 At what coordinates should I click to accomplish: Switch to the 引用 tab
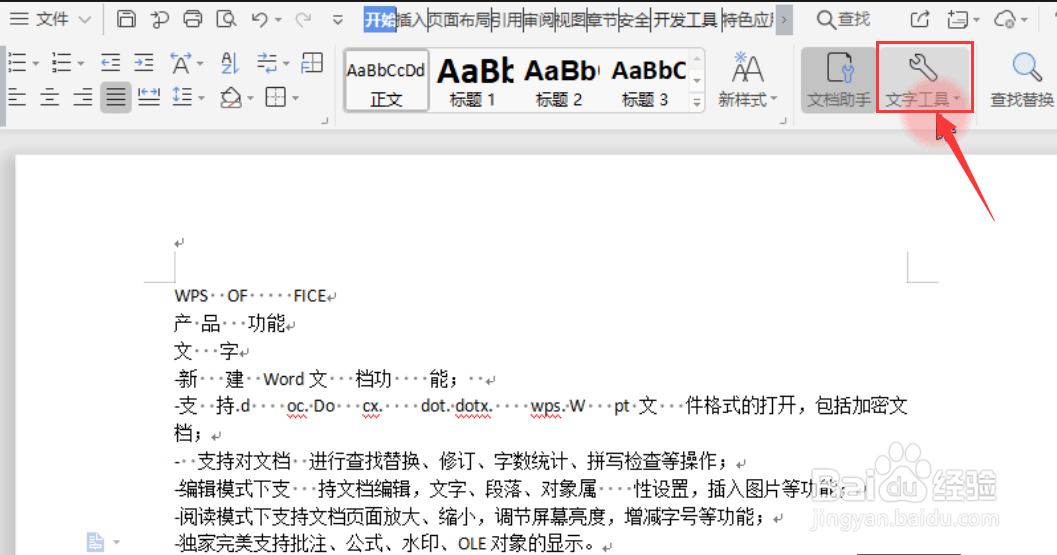point(507,20)
